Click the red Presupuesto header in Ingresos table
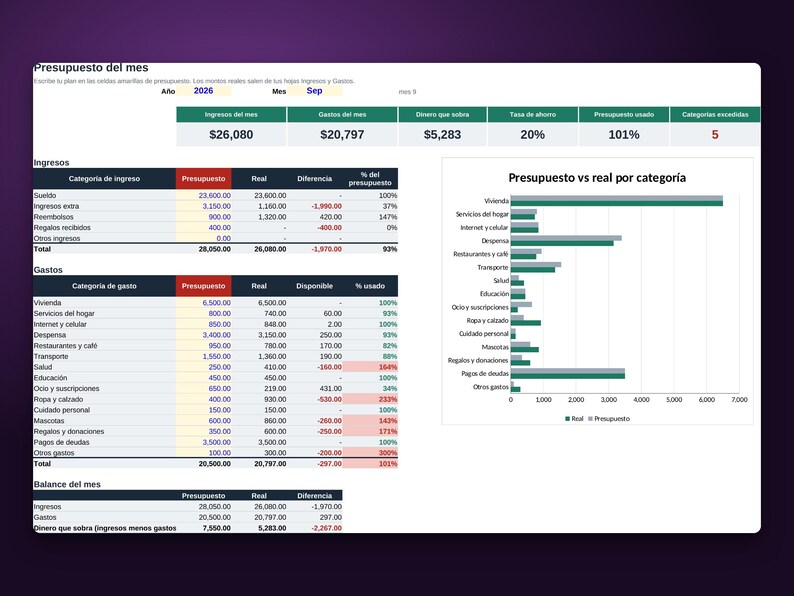This screenshot has height=596, width=794. [204, 179]
